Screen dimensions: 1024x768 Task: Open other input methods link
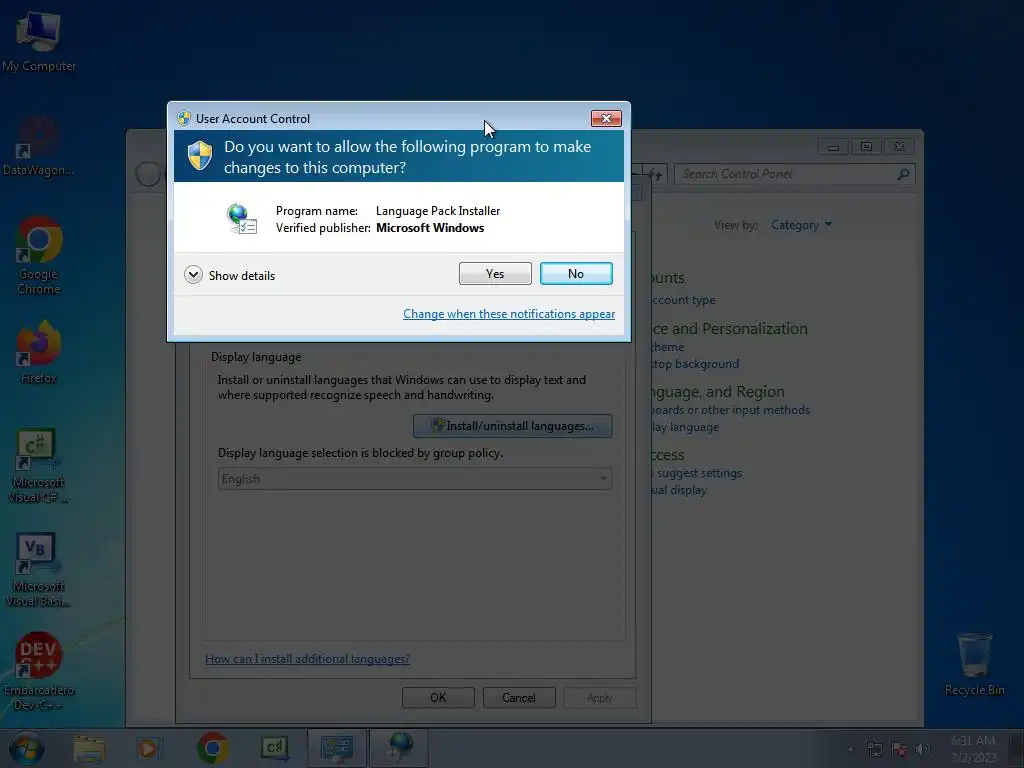(731, 410)
